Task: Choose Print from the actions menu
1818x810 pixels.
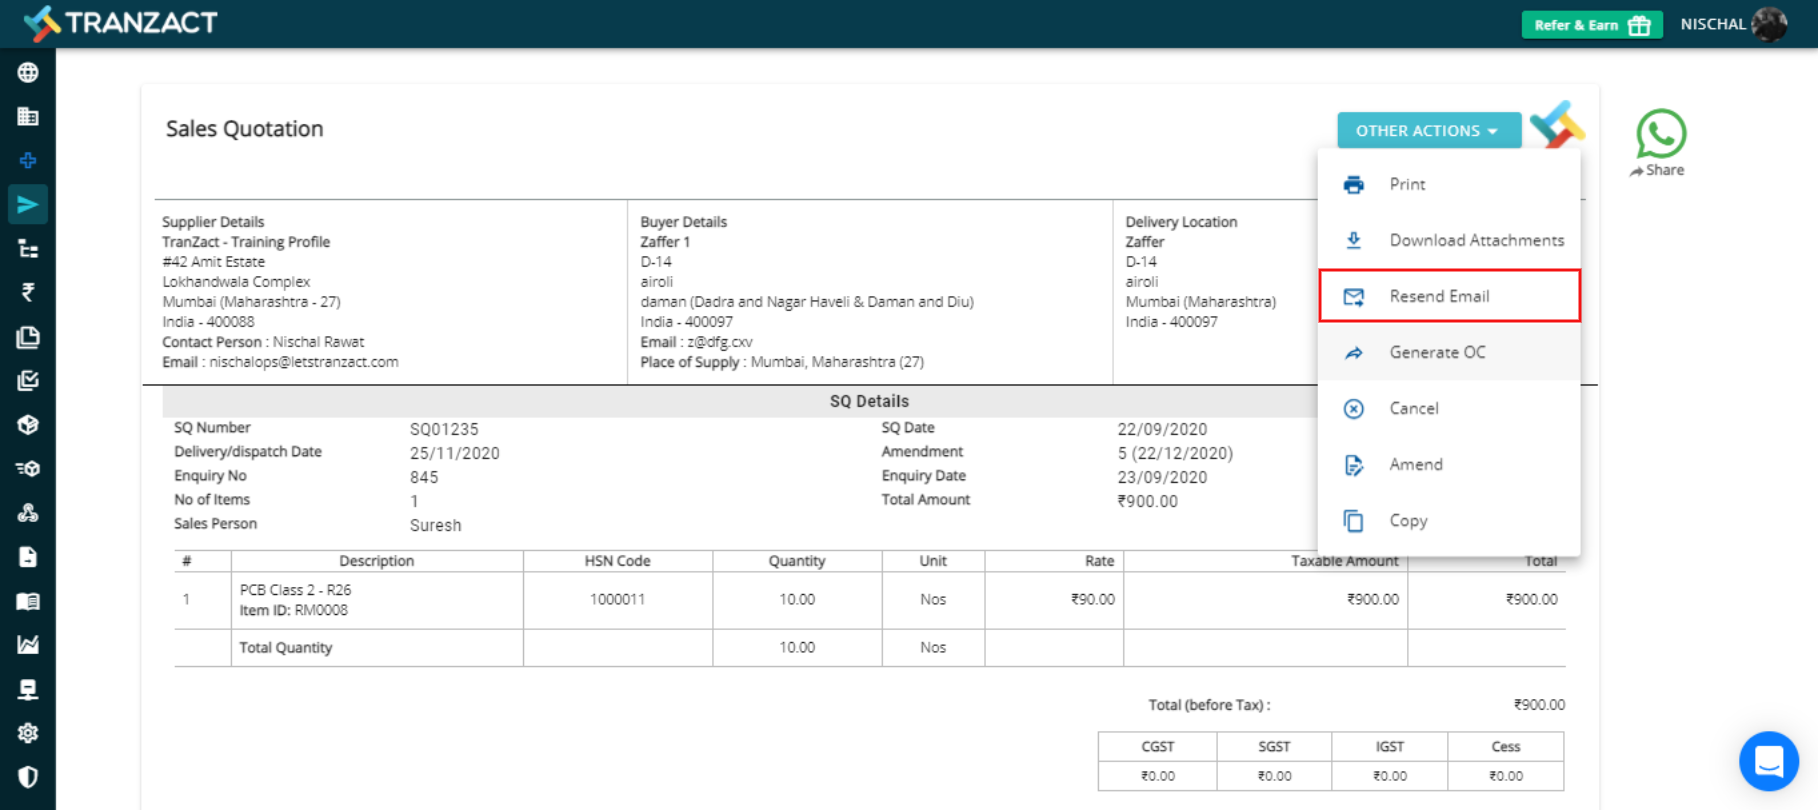Action: tap(1449, 184)
